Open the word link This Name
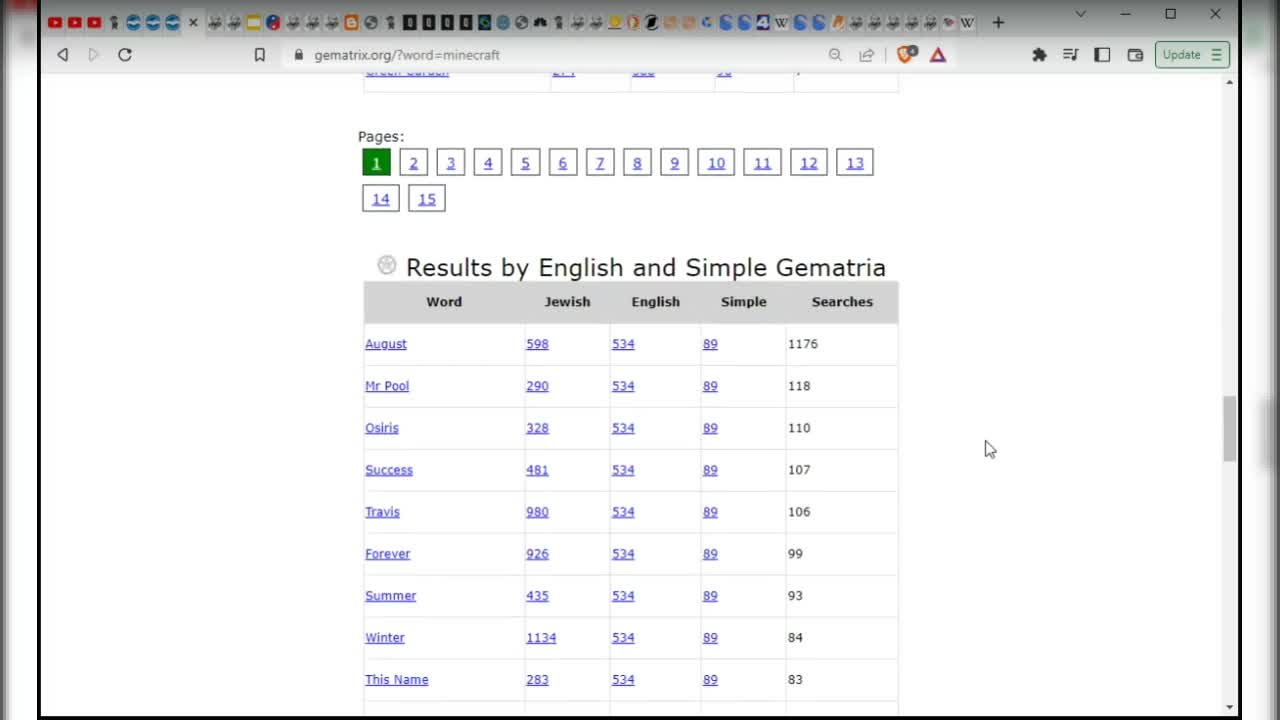This screenshot has height=720, width=1280. pyautogui.click(x=397, y=680)
